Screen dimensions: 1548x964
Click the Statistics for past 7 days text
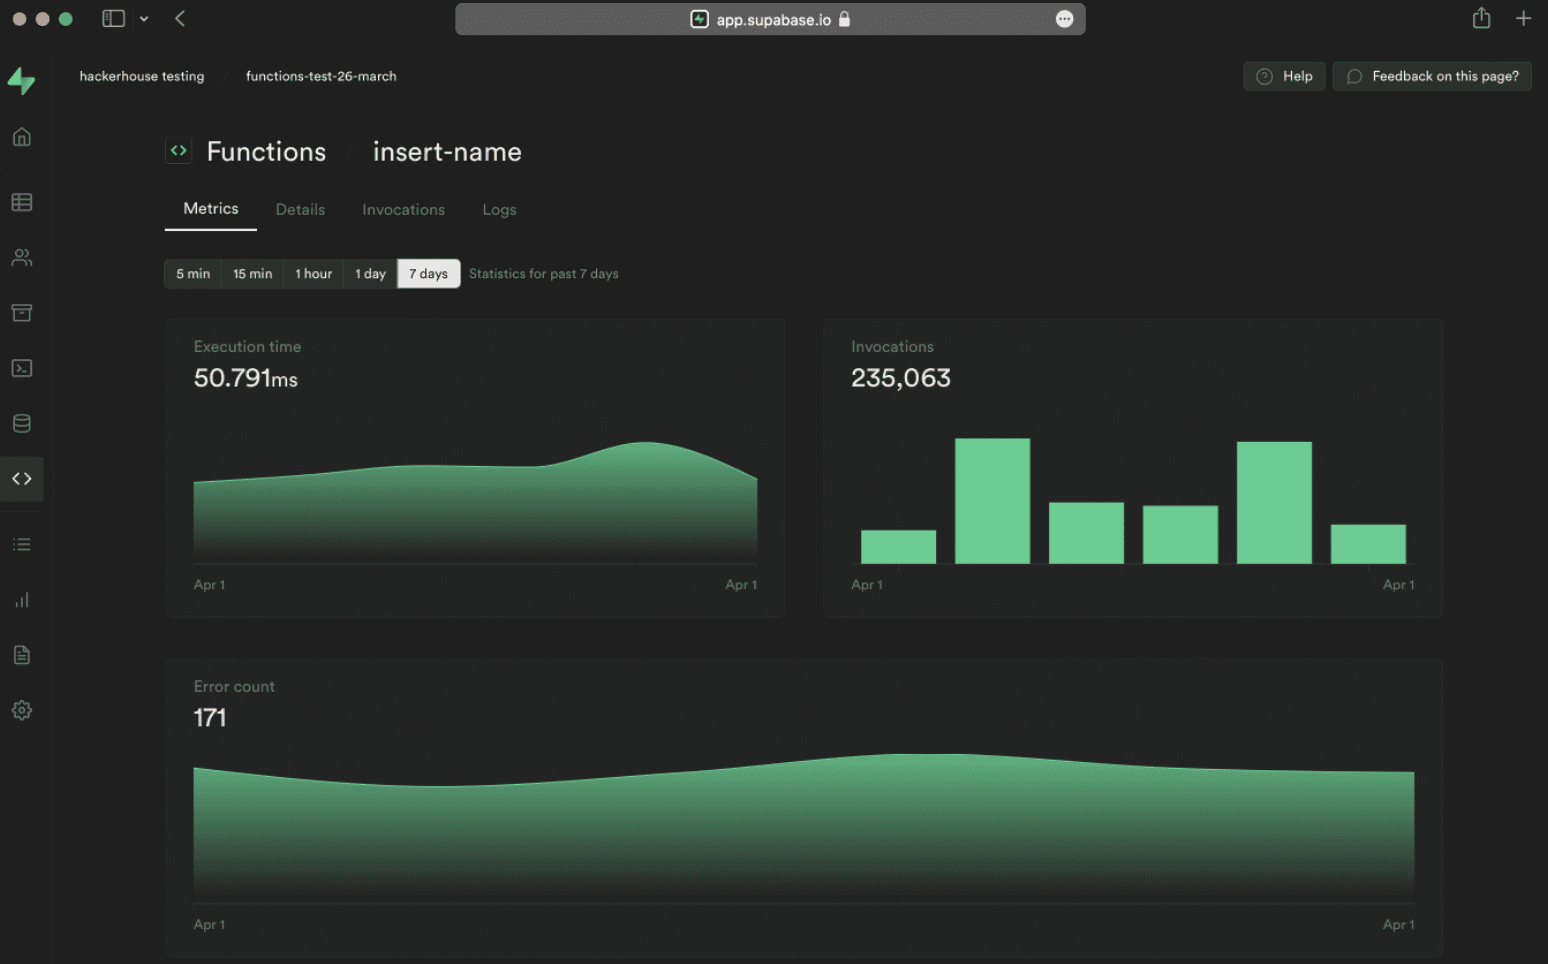544,274
